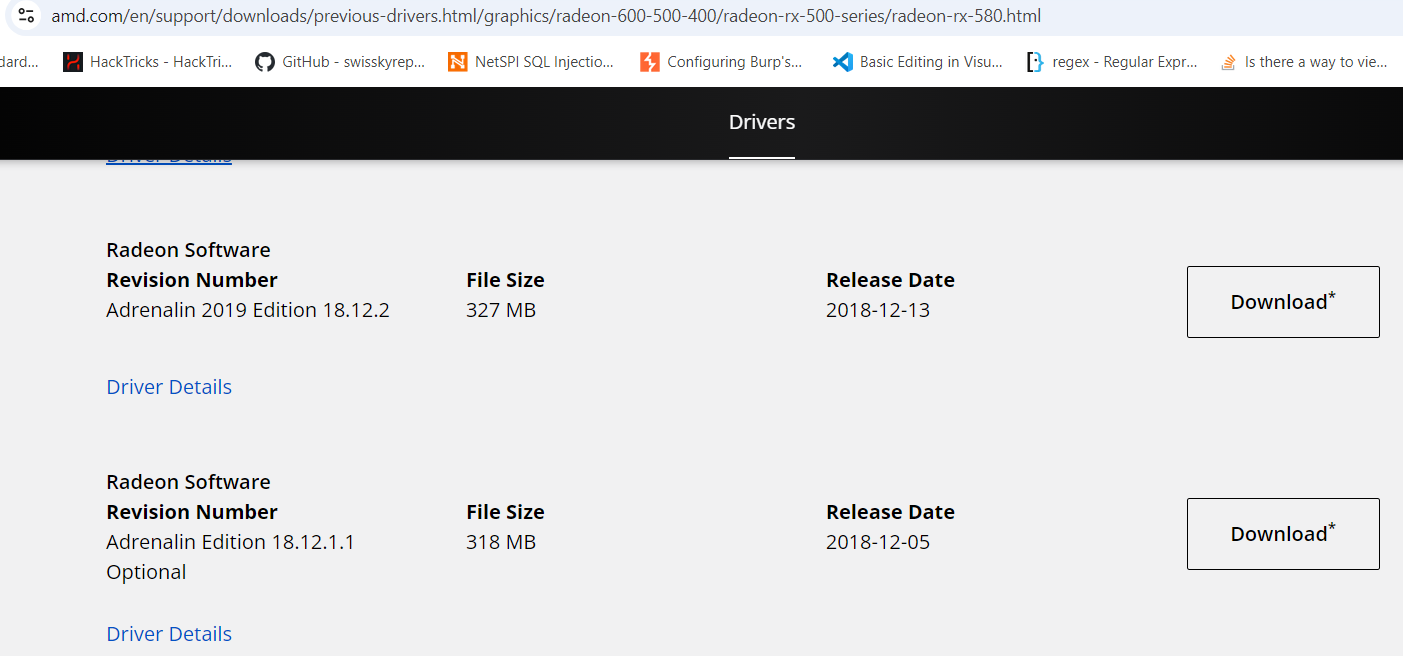Click the truncated leftmost bookmark ending in 'dard...'
Screen dimensions: 1403x656
click(18, 62)
